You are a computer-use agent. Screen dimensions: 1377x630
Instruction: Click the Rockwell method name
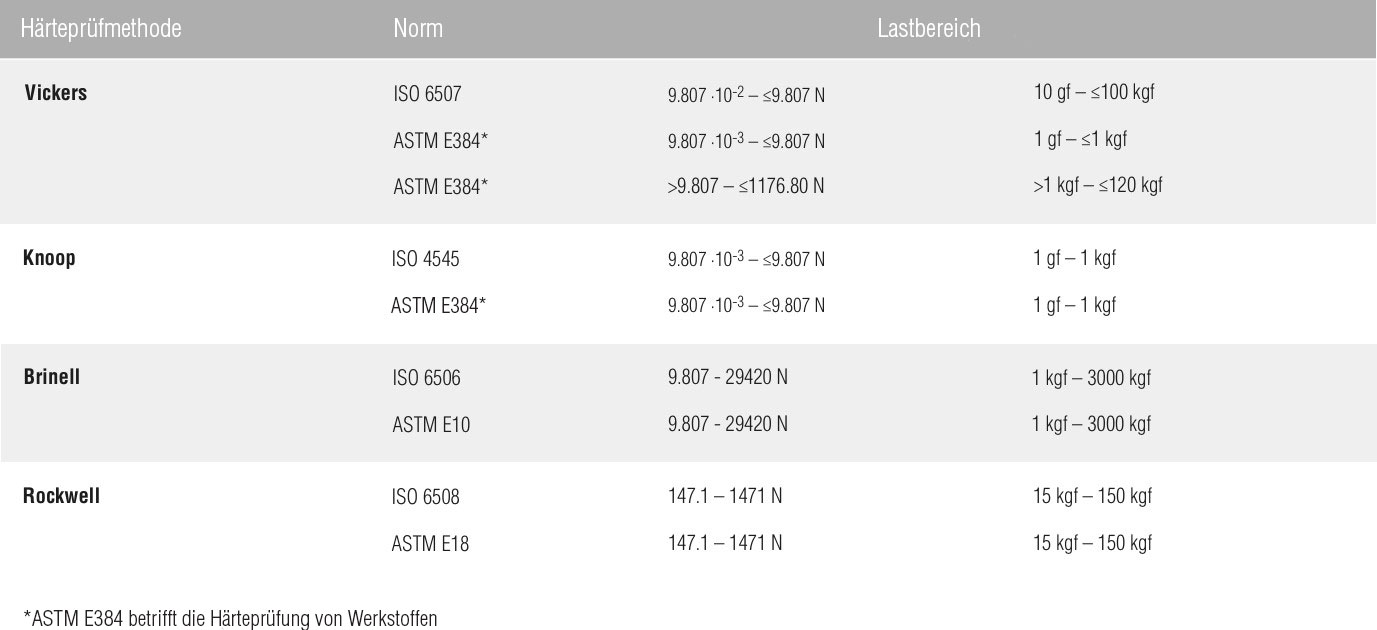click(62, 495)
